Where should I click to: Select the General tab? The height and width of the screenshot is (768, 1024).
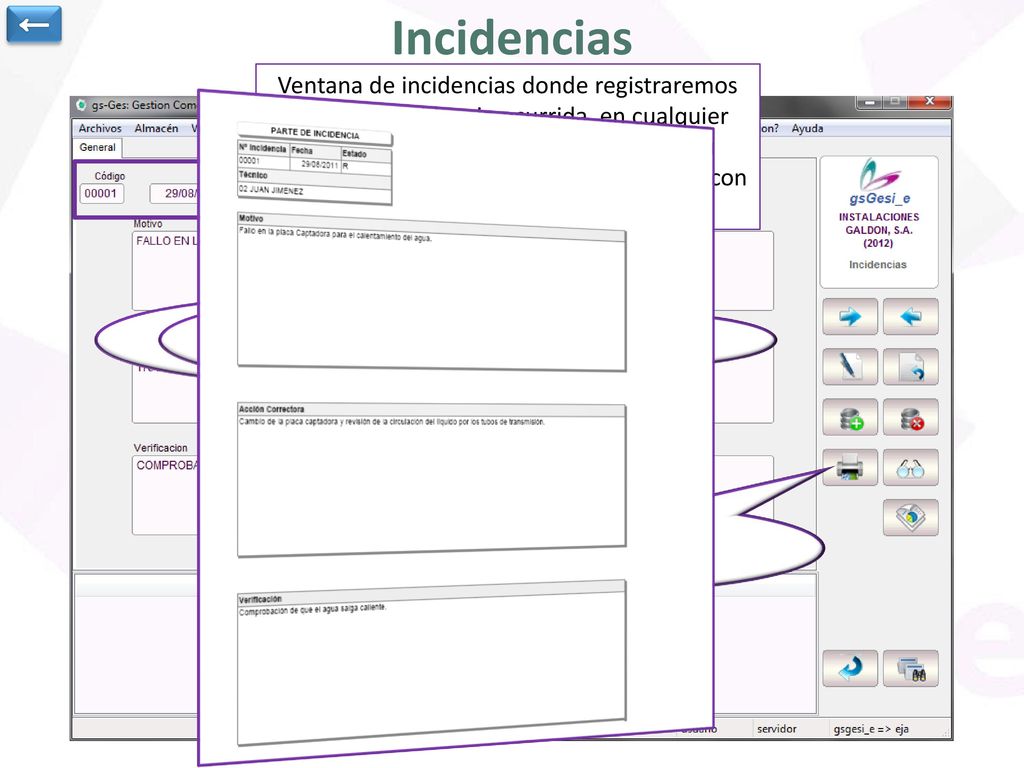pyautogui.click(x=97, y=148)
